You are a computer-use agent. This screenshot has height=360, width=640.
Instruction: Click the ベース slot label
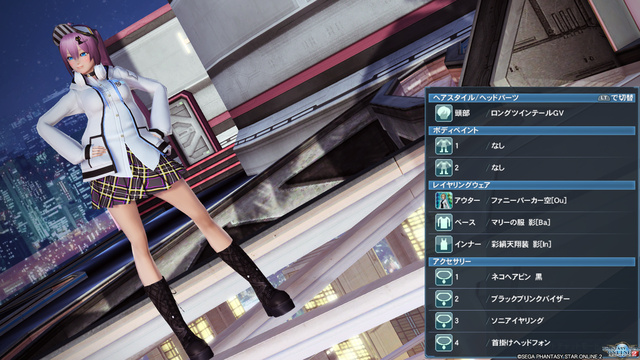coord(465,222)
